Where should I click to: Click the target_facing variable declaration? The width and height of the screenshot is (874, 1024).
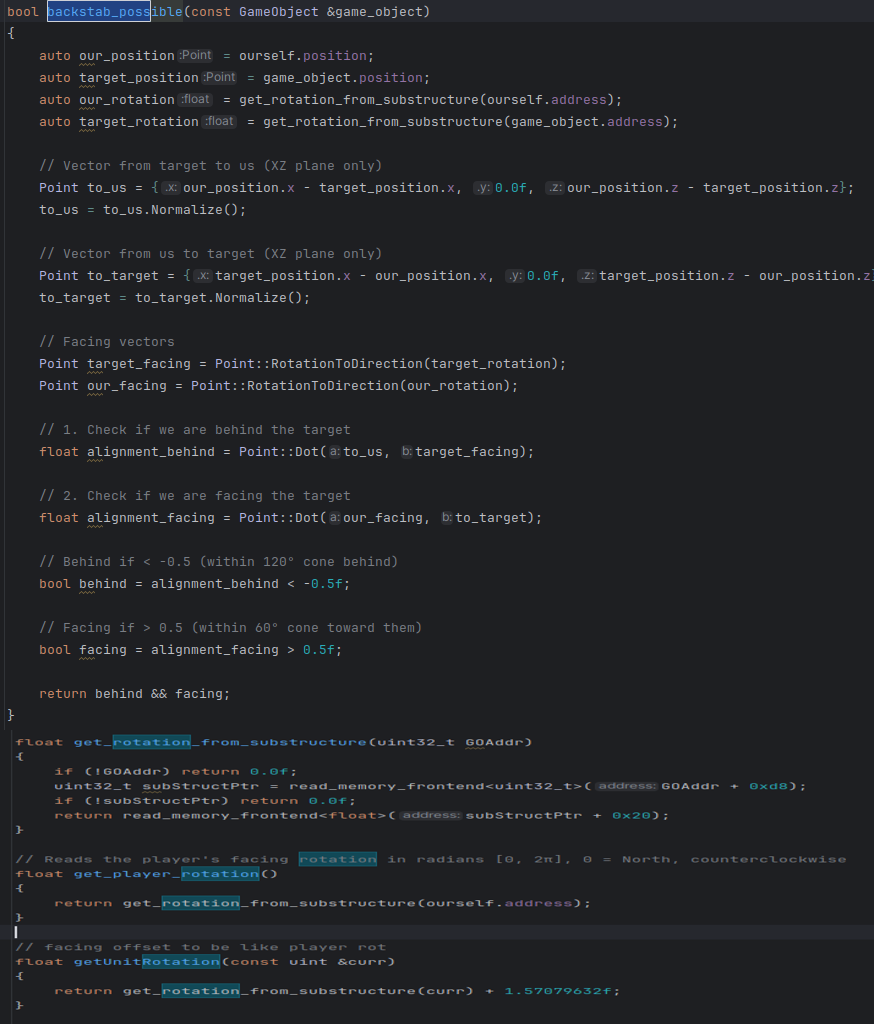point(139,364)
